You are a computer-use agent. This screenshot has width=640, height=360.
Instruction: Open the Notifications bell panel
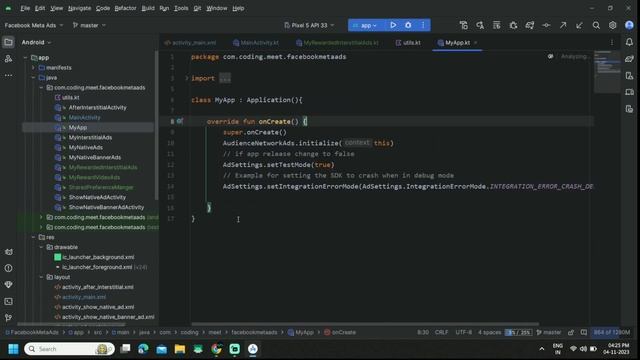pyautogui.click(x=629, y=42)
